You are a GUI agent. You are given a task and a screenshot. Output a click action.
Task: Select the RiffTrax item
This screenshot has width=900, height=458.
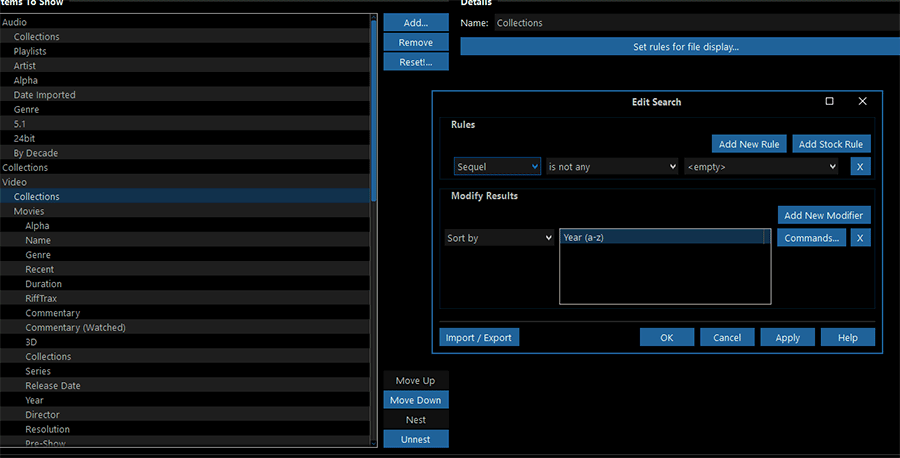tap(185, 298)
